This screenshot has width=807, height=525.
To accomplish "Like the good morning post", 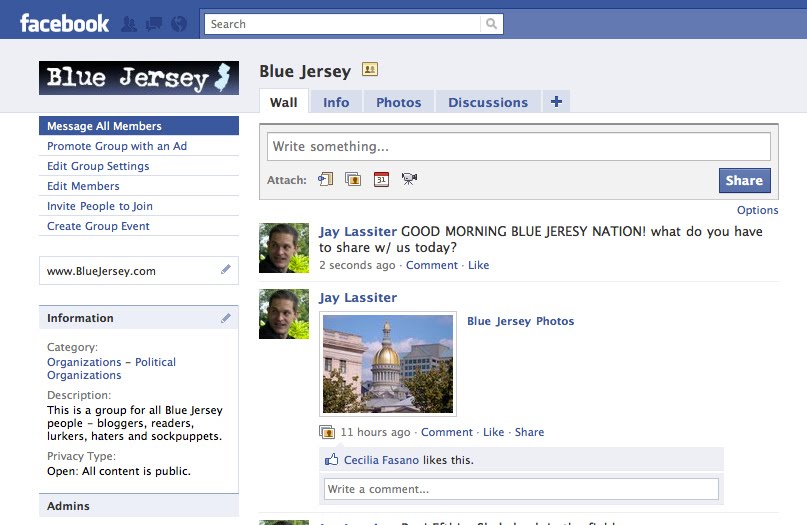I will click(x=479, y=265).
